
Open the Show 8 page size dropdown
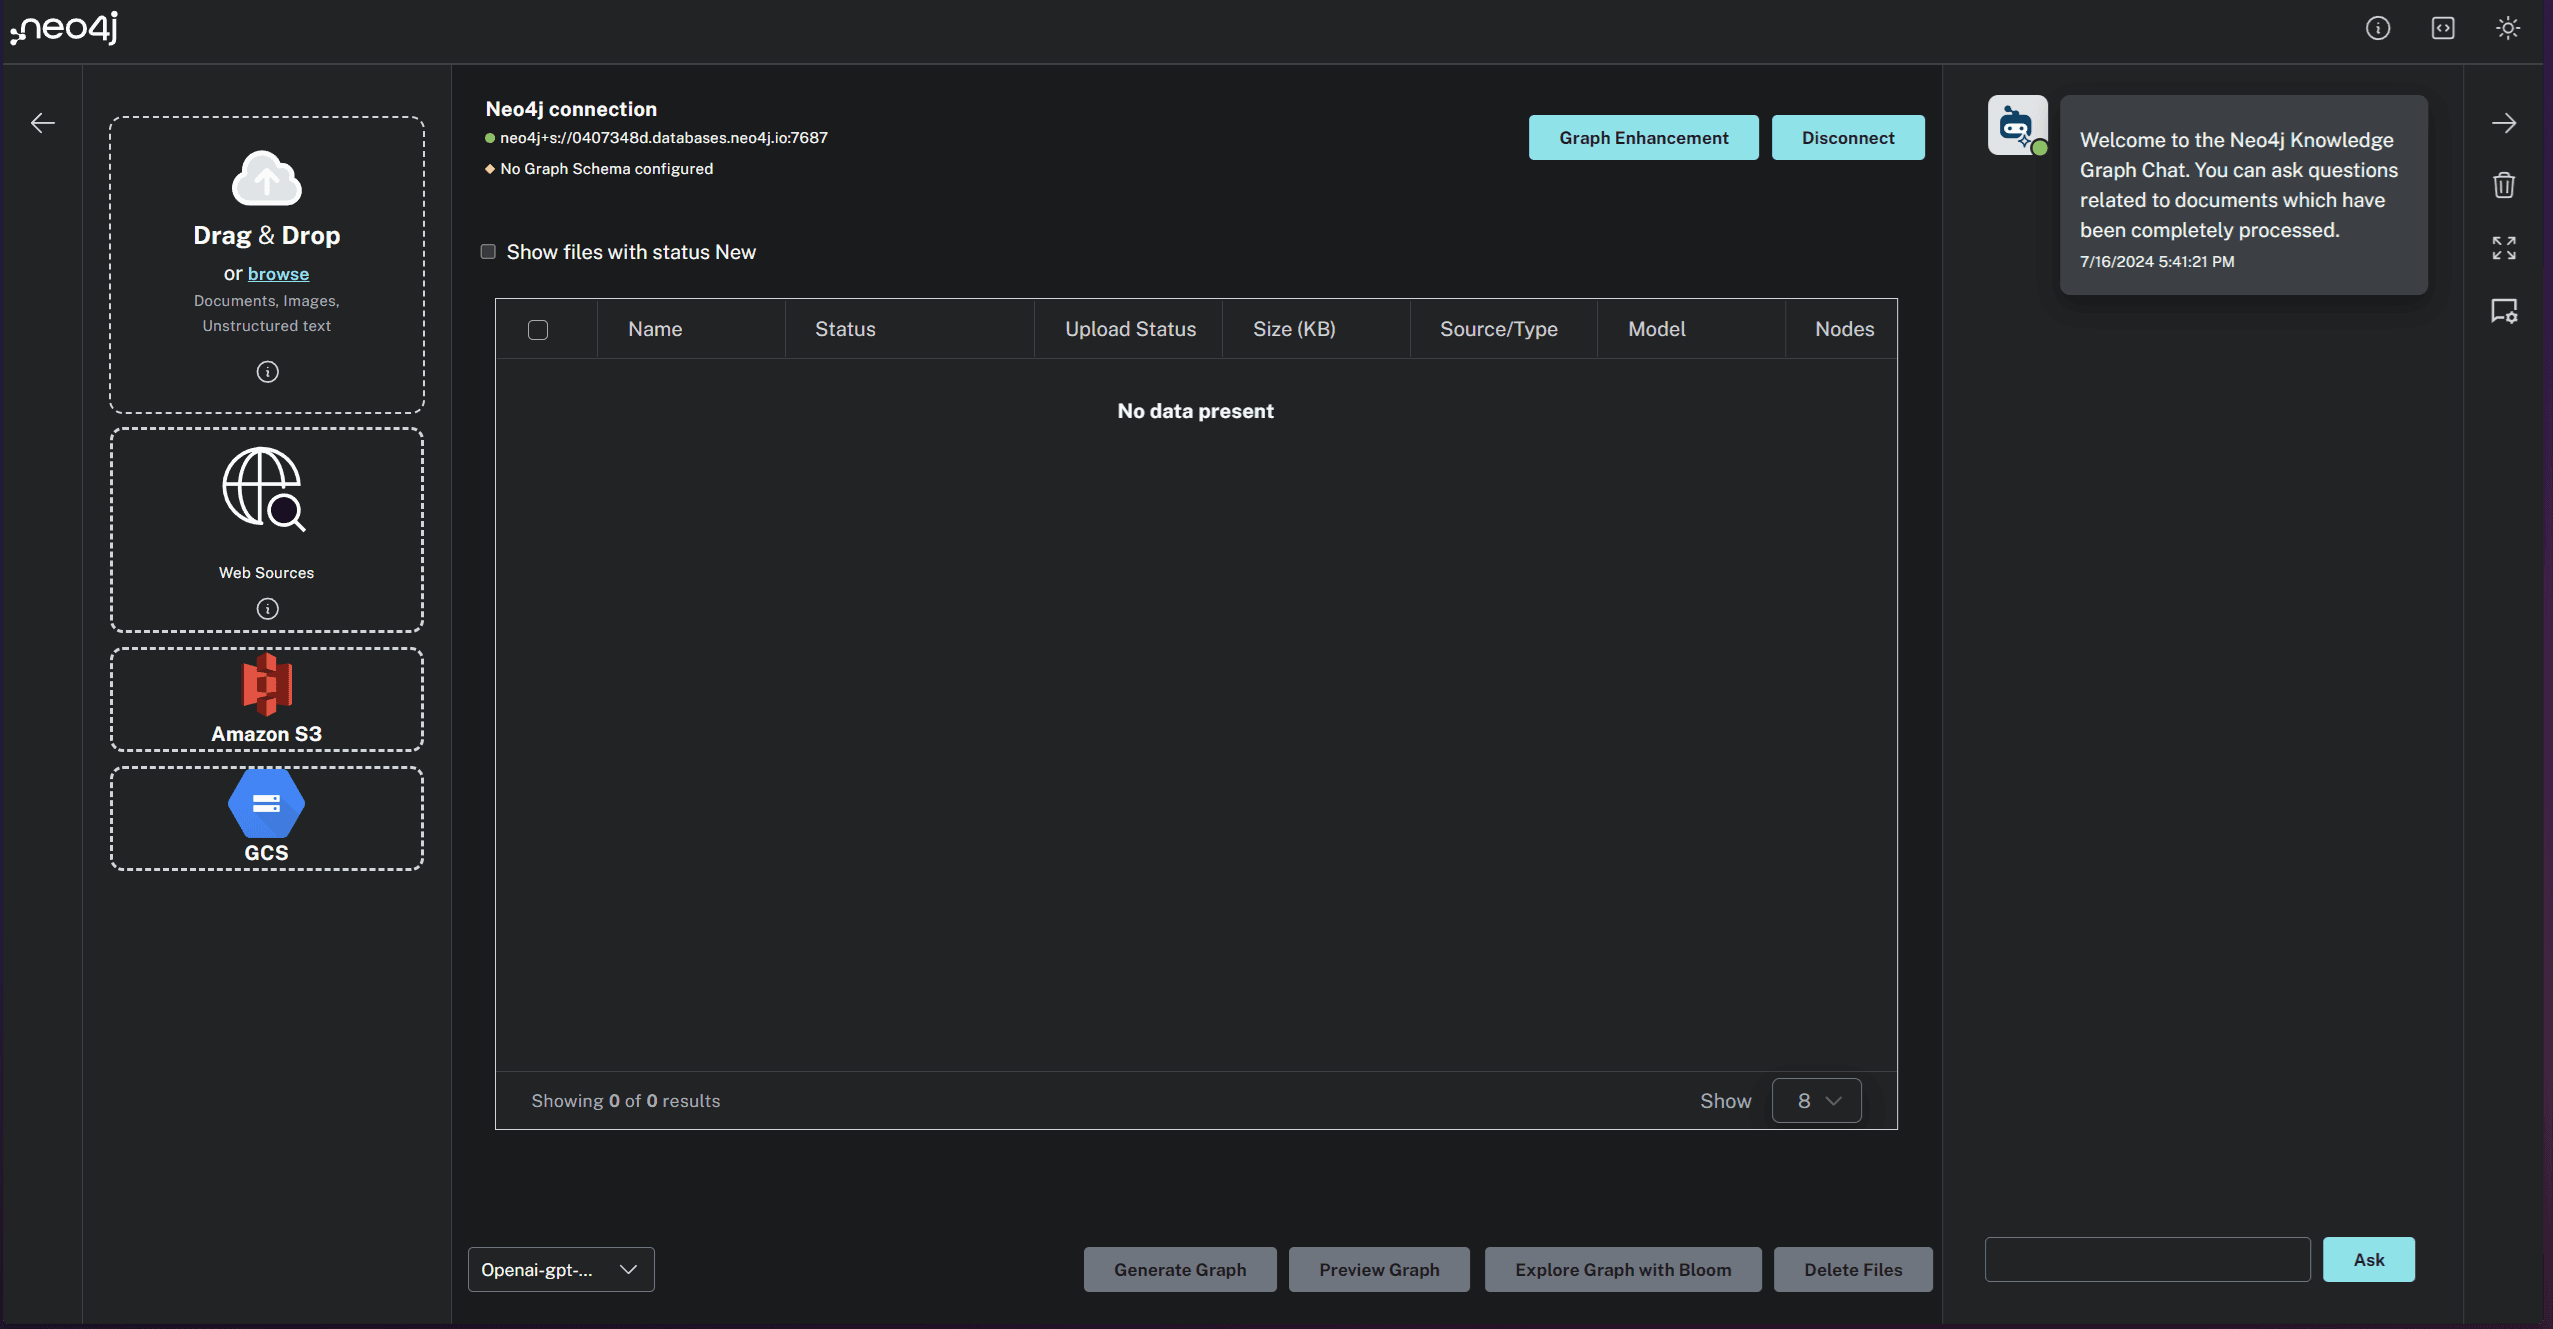[1817, 1101]
